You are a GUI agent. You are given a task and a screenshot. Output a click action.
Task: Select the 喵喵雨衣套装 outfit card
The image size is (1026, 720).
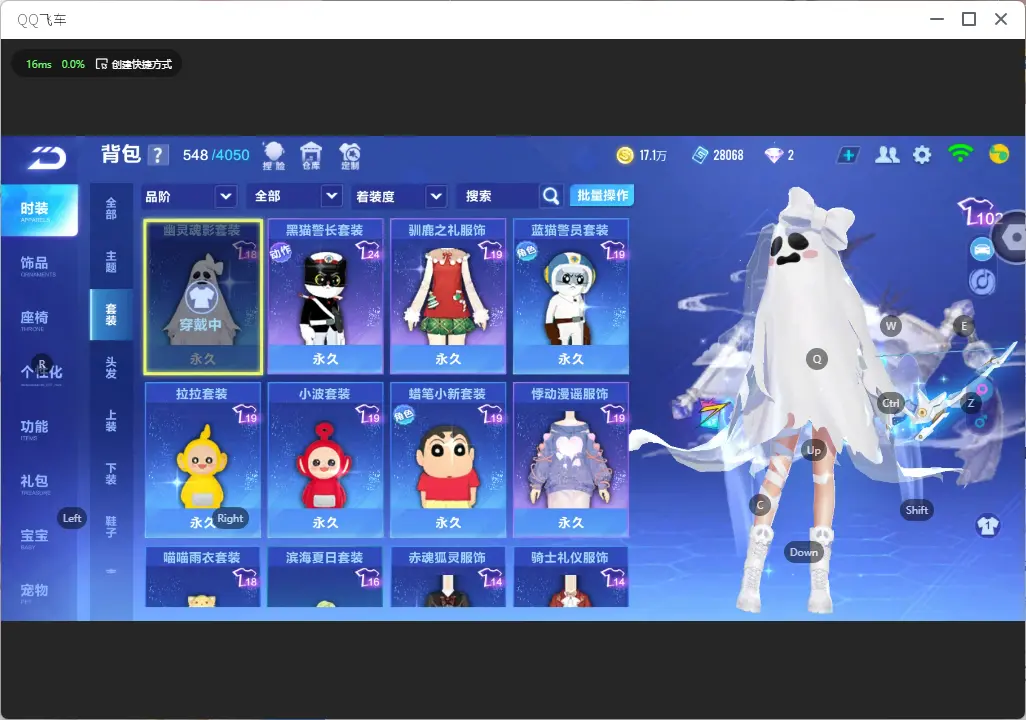(x=203, y=577)
